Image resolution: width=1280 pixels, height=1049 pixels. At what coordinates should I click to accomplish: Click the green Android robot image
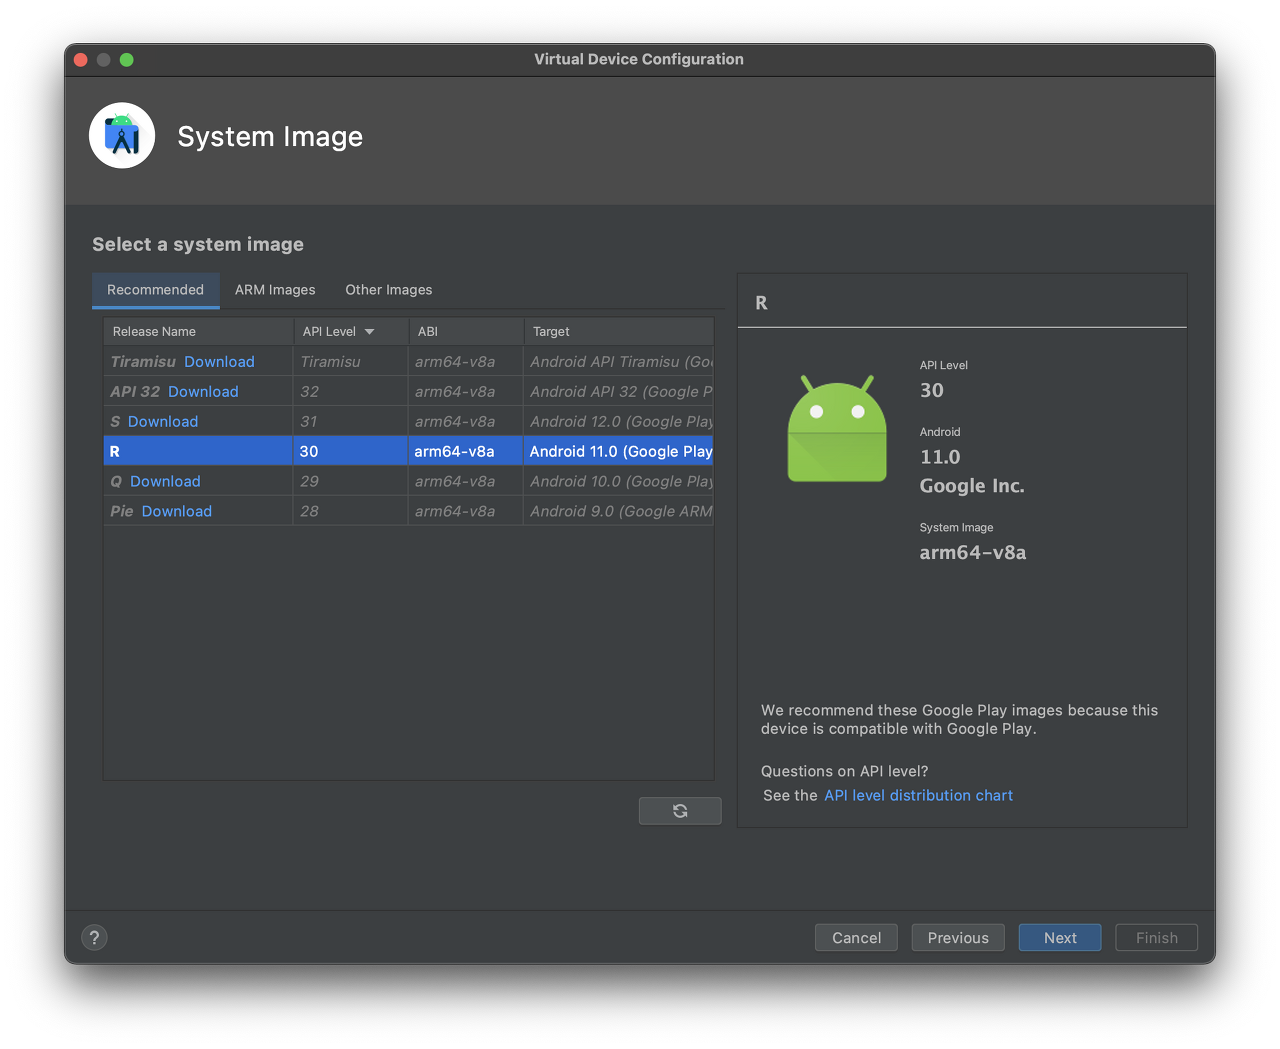[837, 429]
